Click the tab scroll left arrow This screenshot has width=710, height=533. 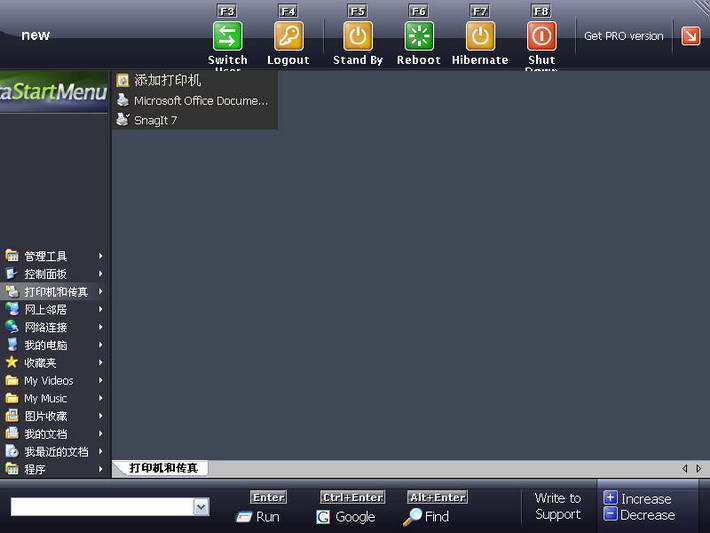pyautogui.click(x=685, y=469)
